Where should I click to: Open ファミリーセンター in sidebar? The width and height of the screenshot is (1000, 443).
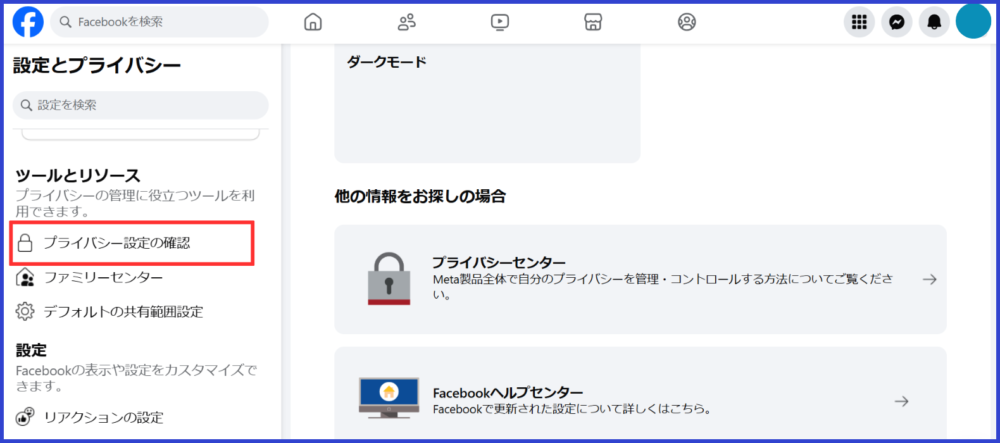tap(103, 278)
